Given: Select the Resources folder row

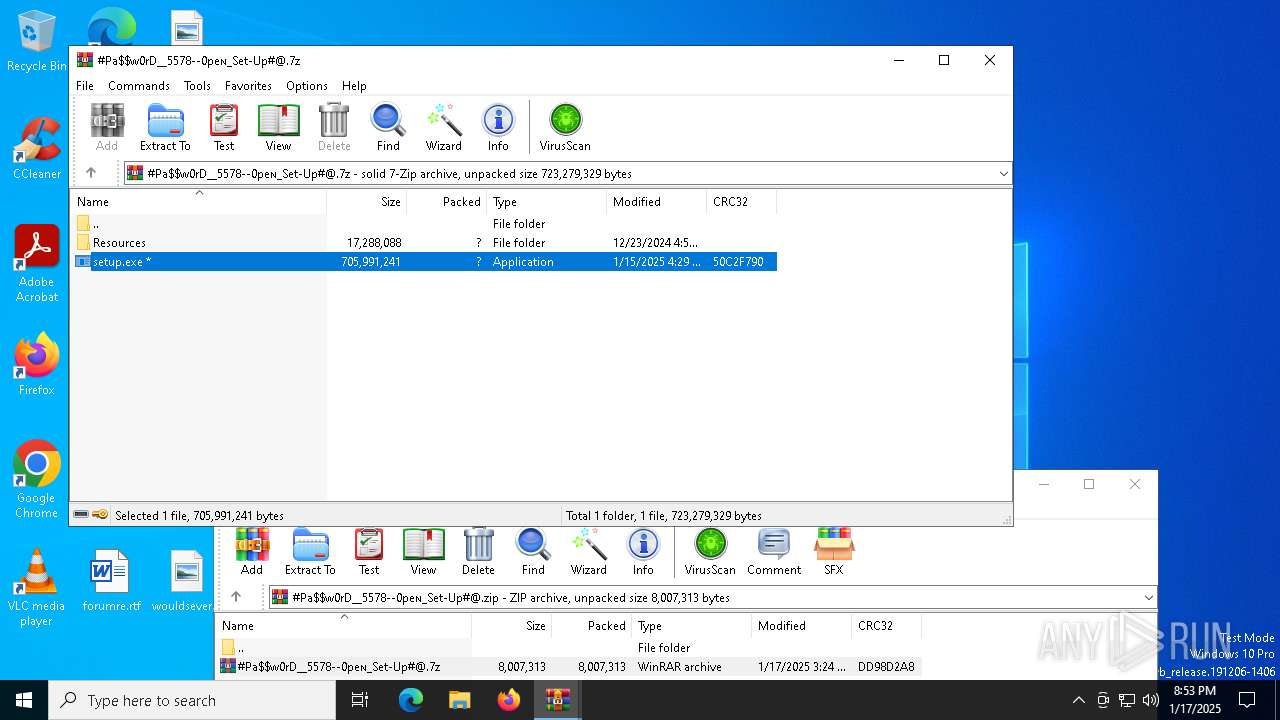Looking at the screenshot, I should click(425, 243).
